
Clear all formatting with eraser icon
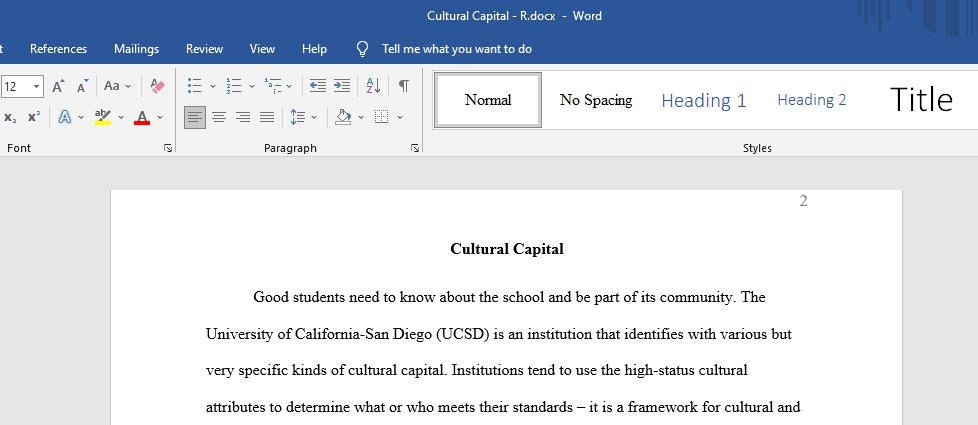tap(158, 86)
